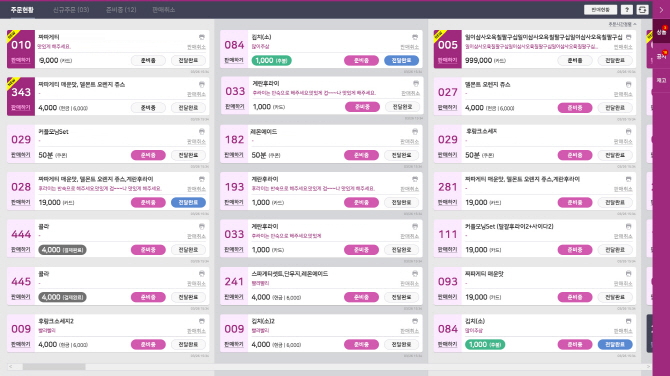The width and height of the screenshot is (670, 376).
Task: Click printer icon on order 241
Action: (415, 273)
